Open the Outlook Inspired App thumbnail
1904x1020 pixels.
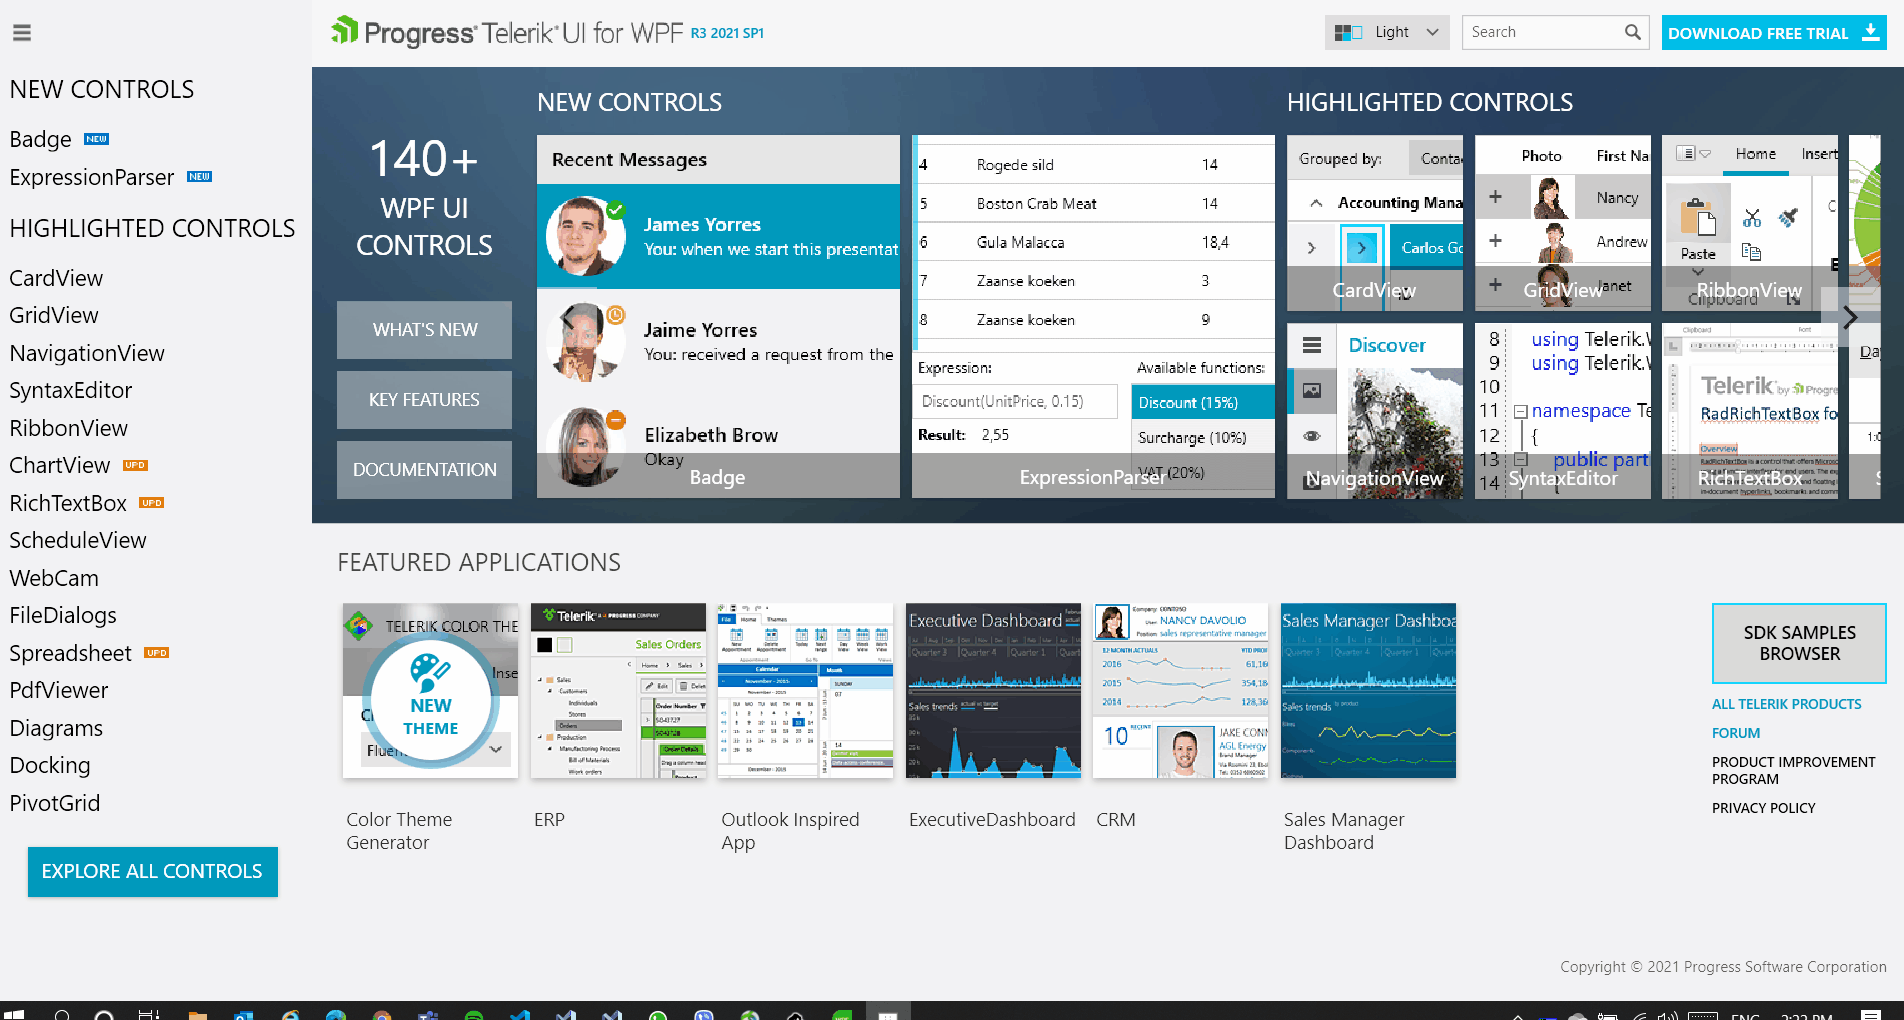(805, 690)
